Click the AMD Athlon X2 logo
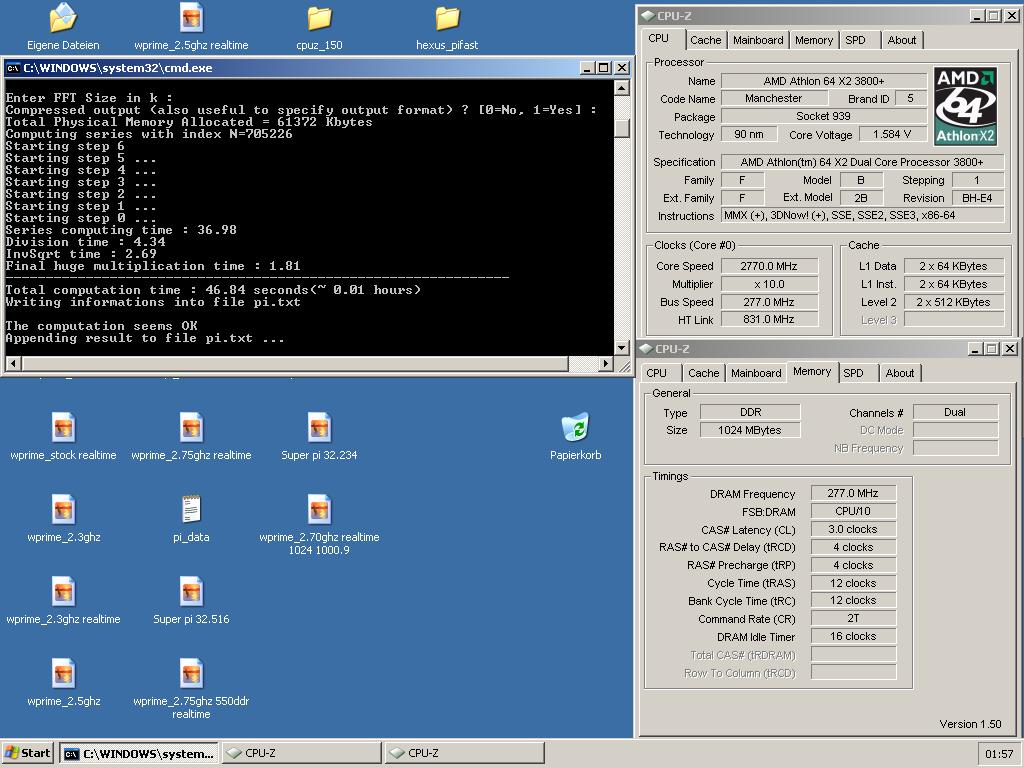Screen dimensions: 1024x768 point(965,106)
